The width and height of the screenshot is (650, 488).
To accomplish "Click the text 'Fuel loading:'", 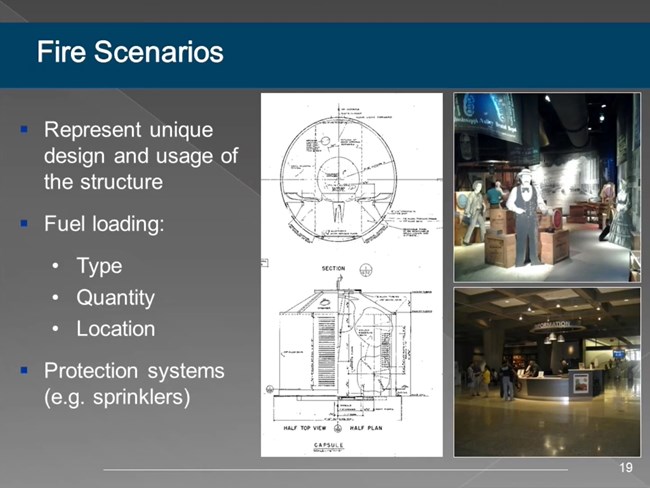I will (x=104, y=224).
